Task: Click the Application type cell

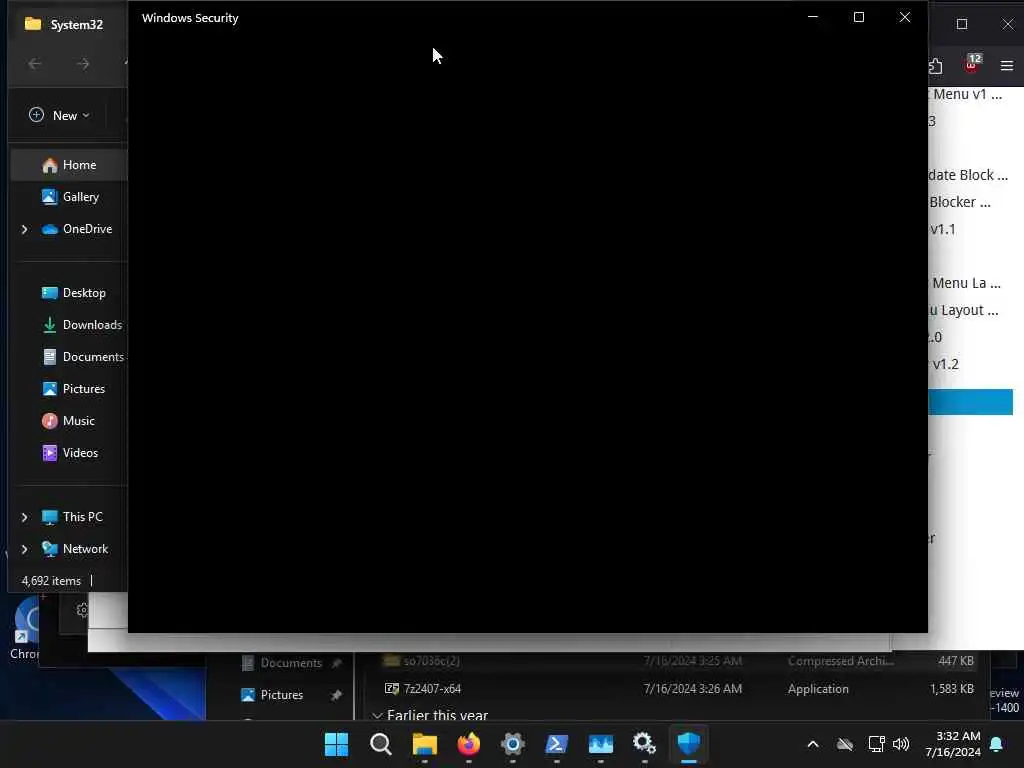Action: [818, 689]
